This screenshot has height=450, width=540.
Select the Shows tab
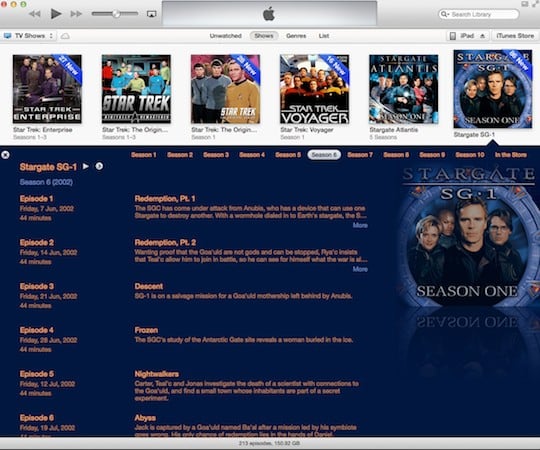[264, 36]
